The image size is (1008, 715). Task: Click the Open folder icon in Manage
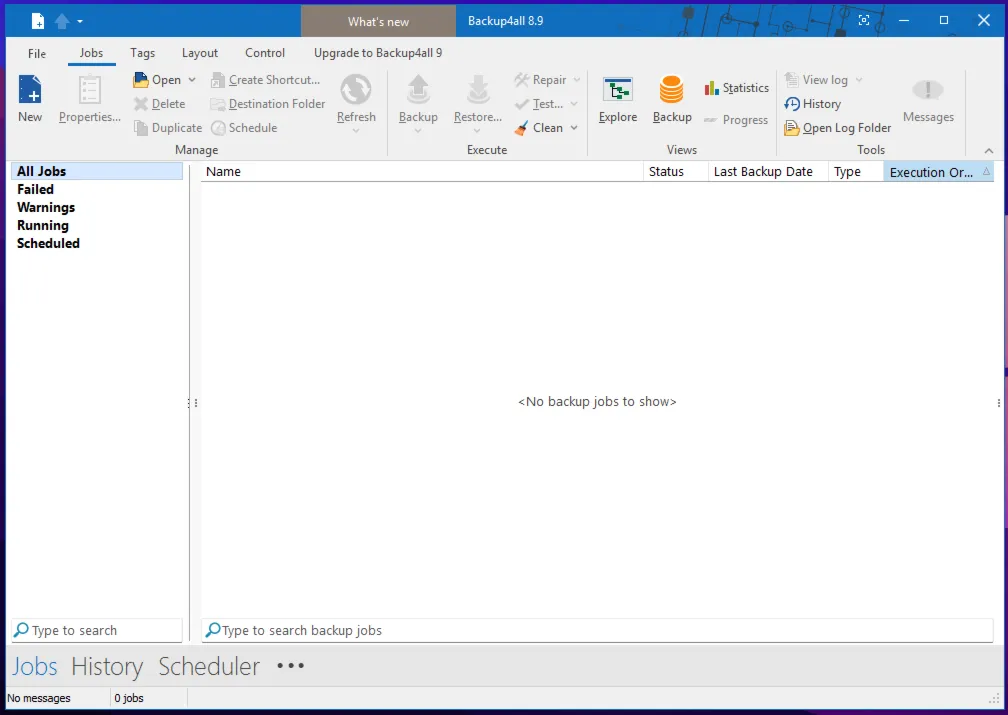[x=141, y=80]
